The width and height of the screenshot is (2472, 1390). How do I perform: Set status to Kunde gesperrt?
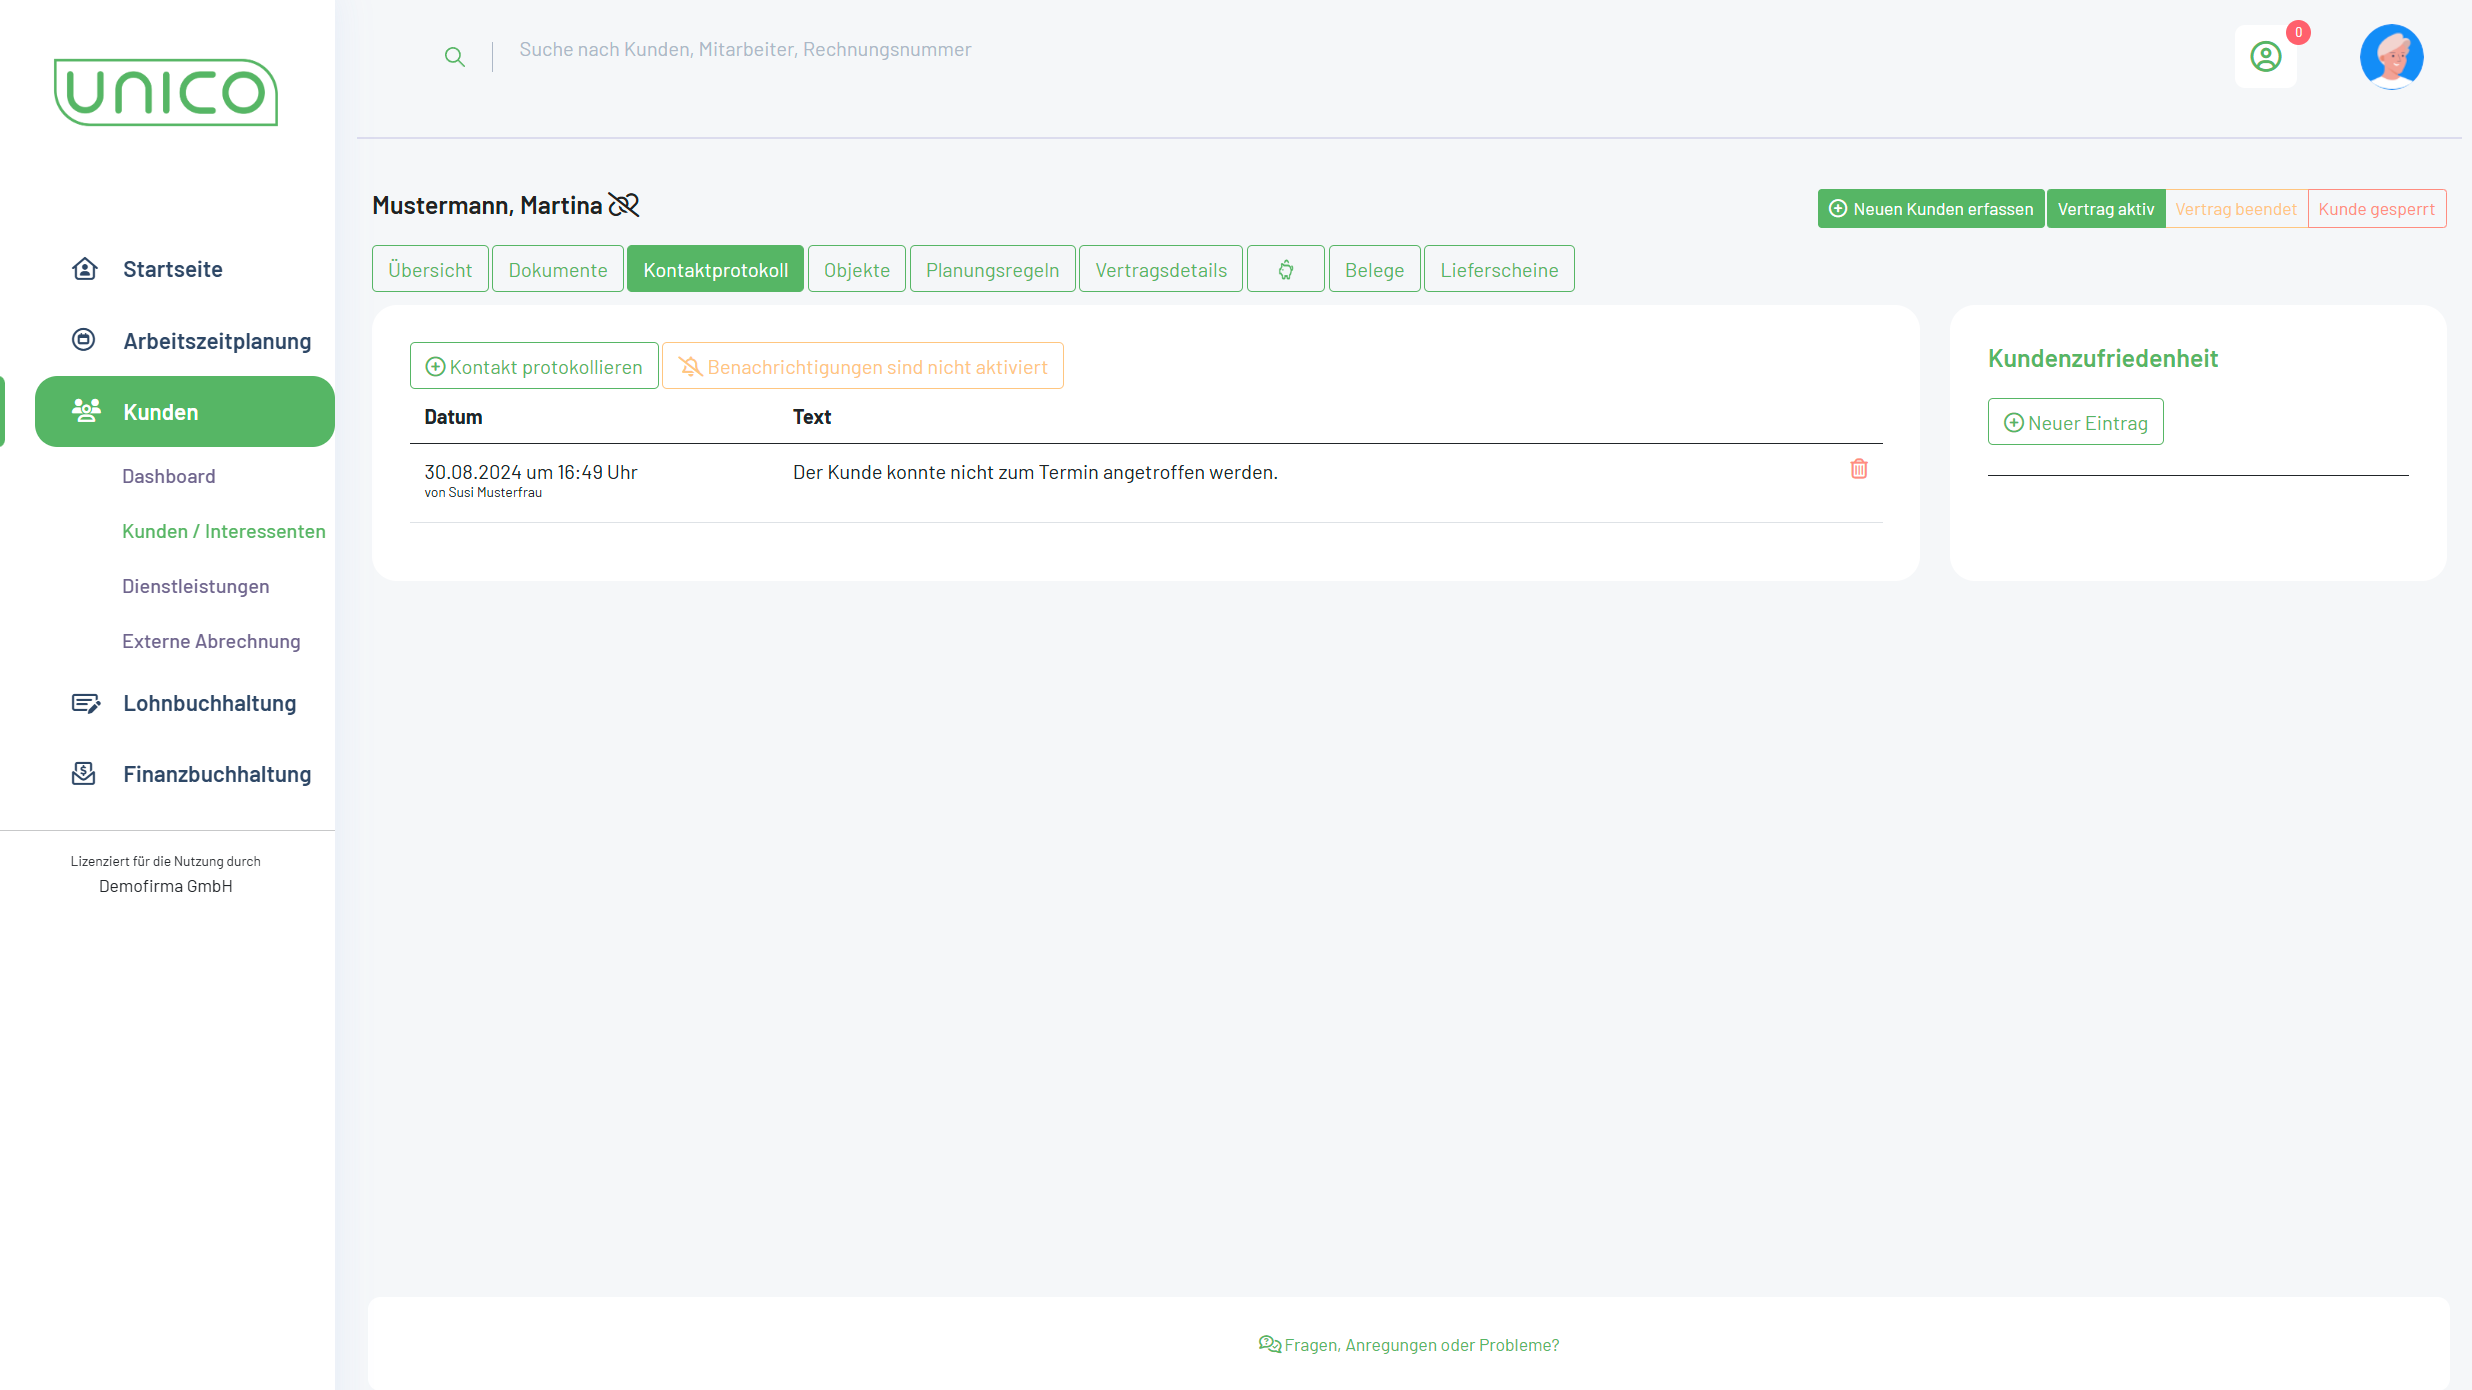2376,209
